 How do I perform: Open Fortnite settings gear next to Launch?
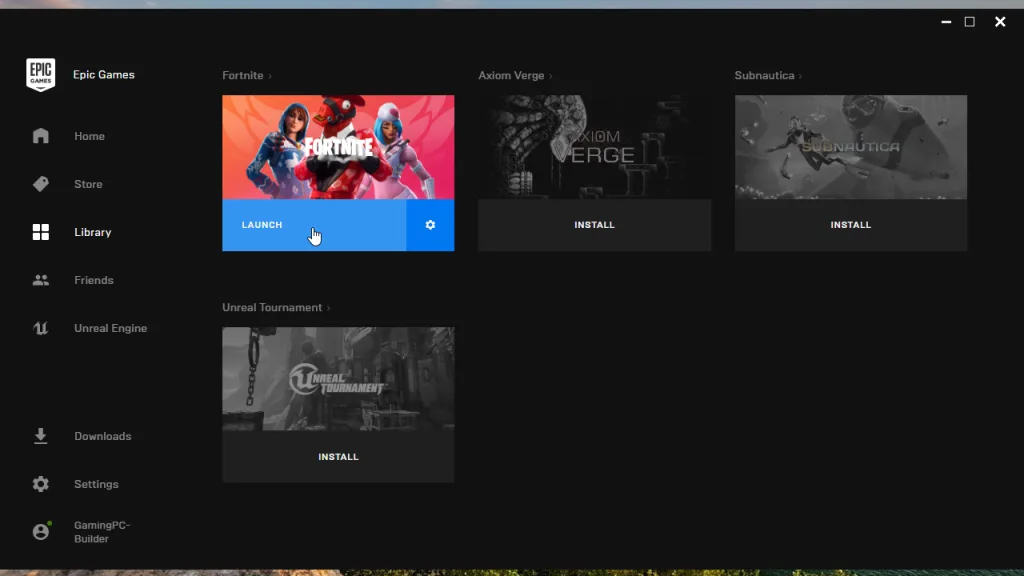[430, 225]
